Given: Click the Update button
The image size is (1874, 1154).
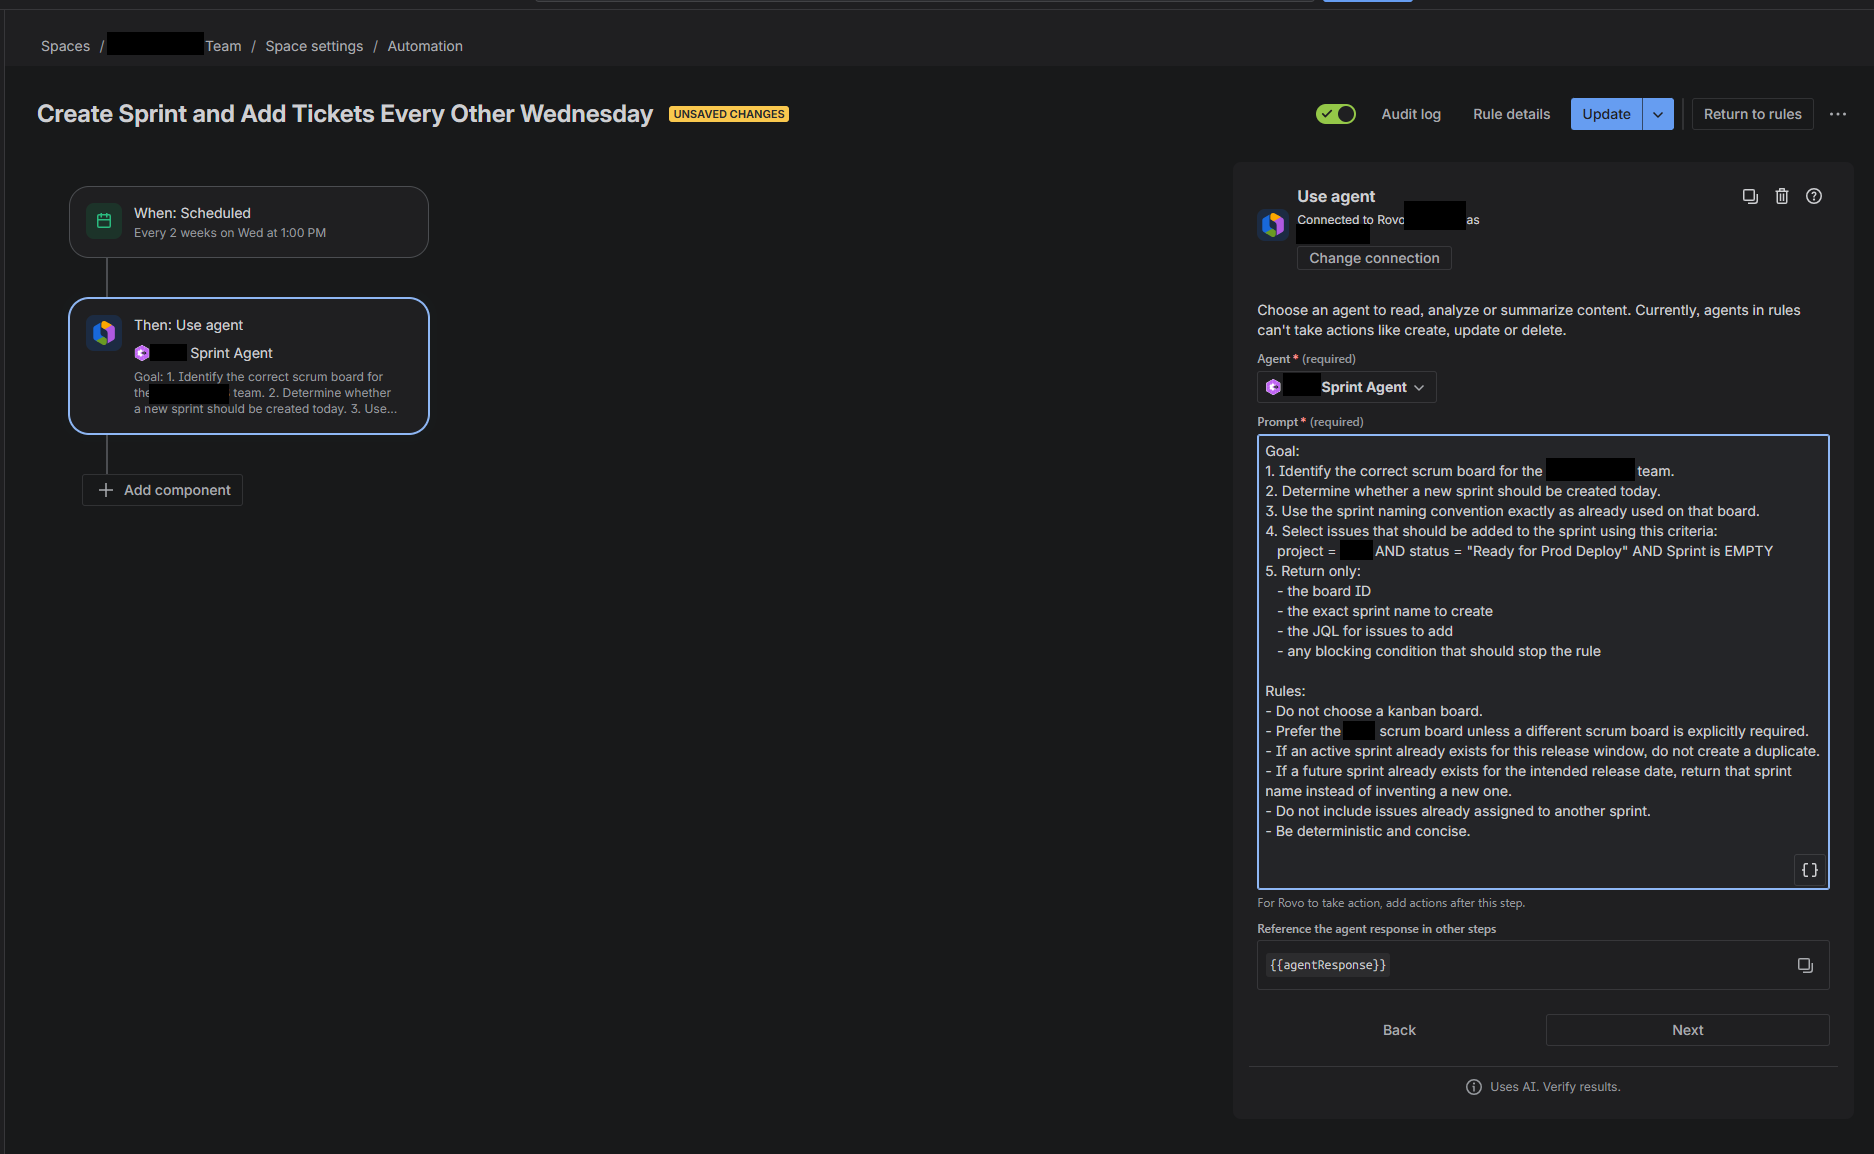Looking at the screenshot, I should pyautogui.click(x=1606, y=114).
